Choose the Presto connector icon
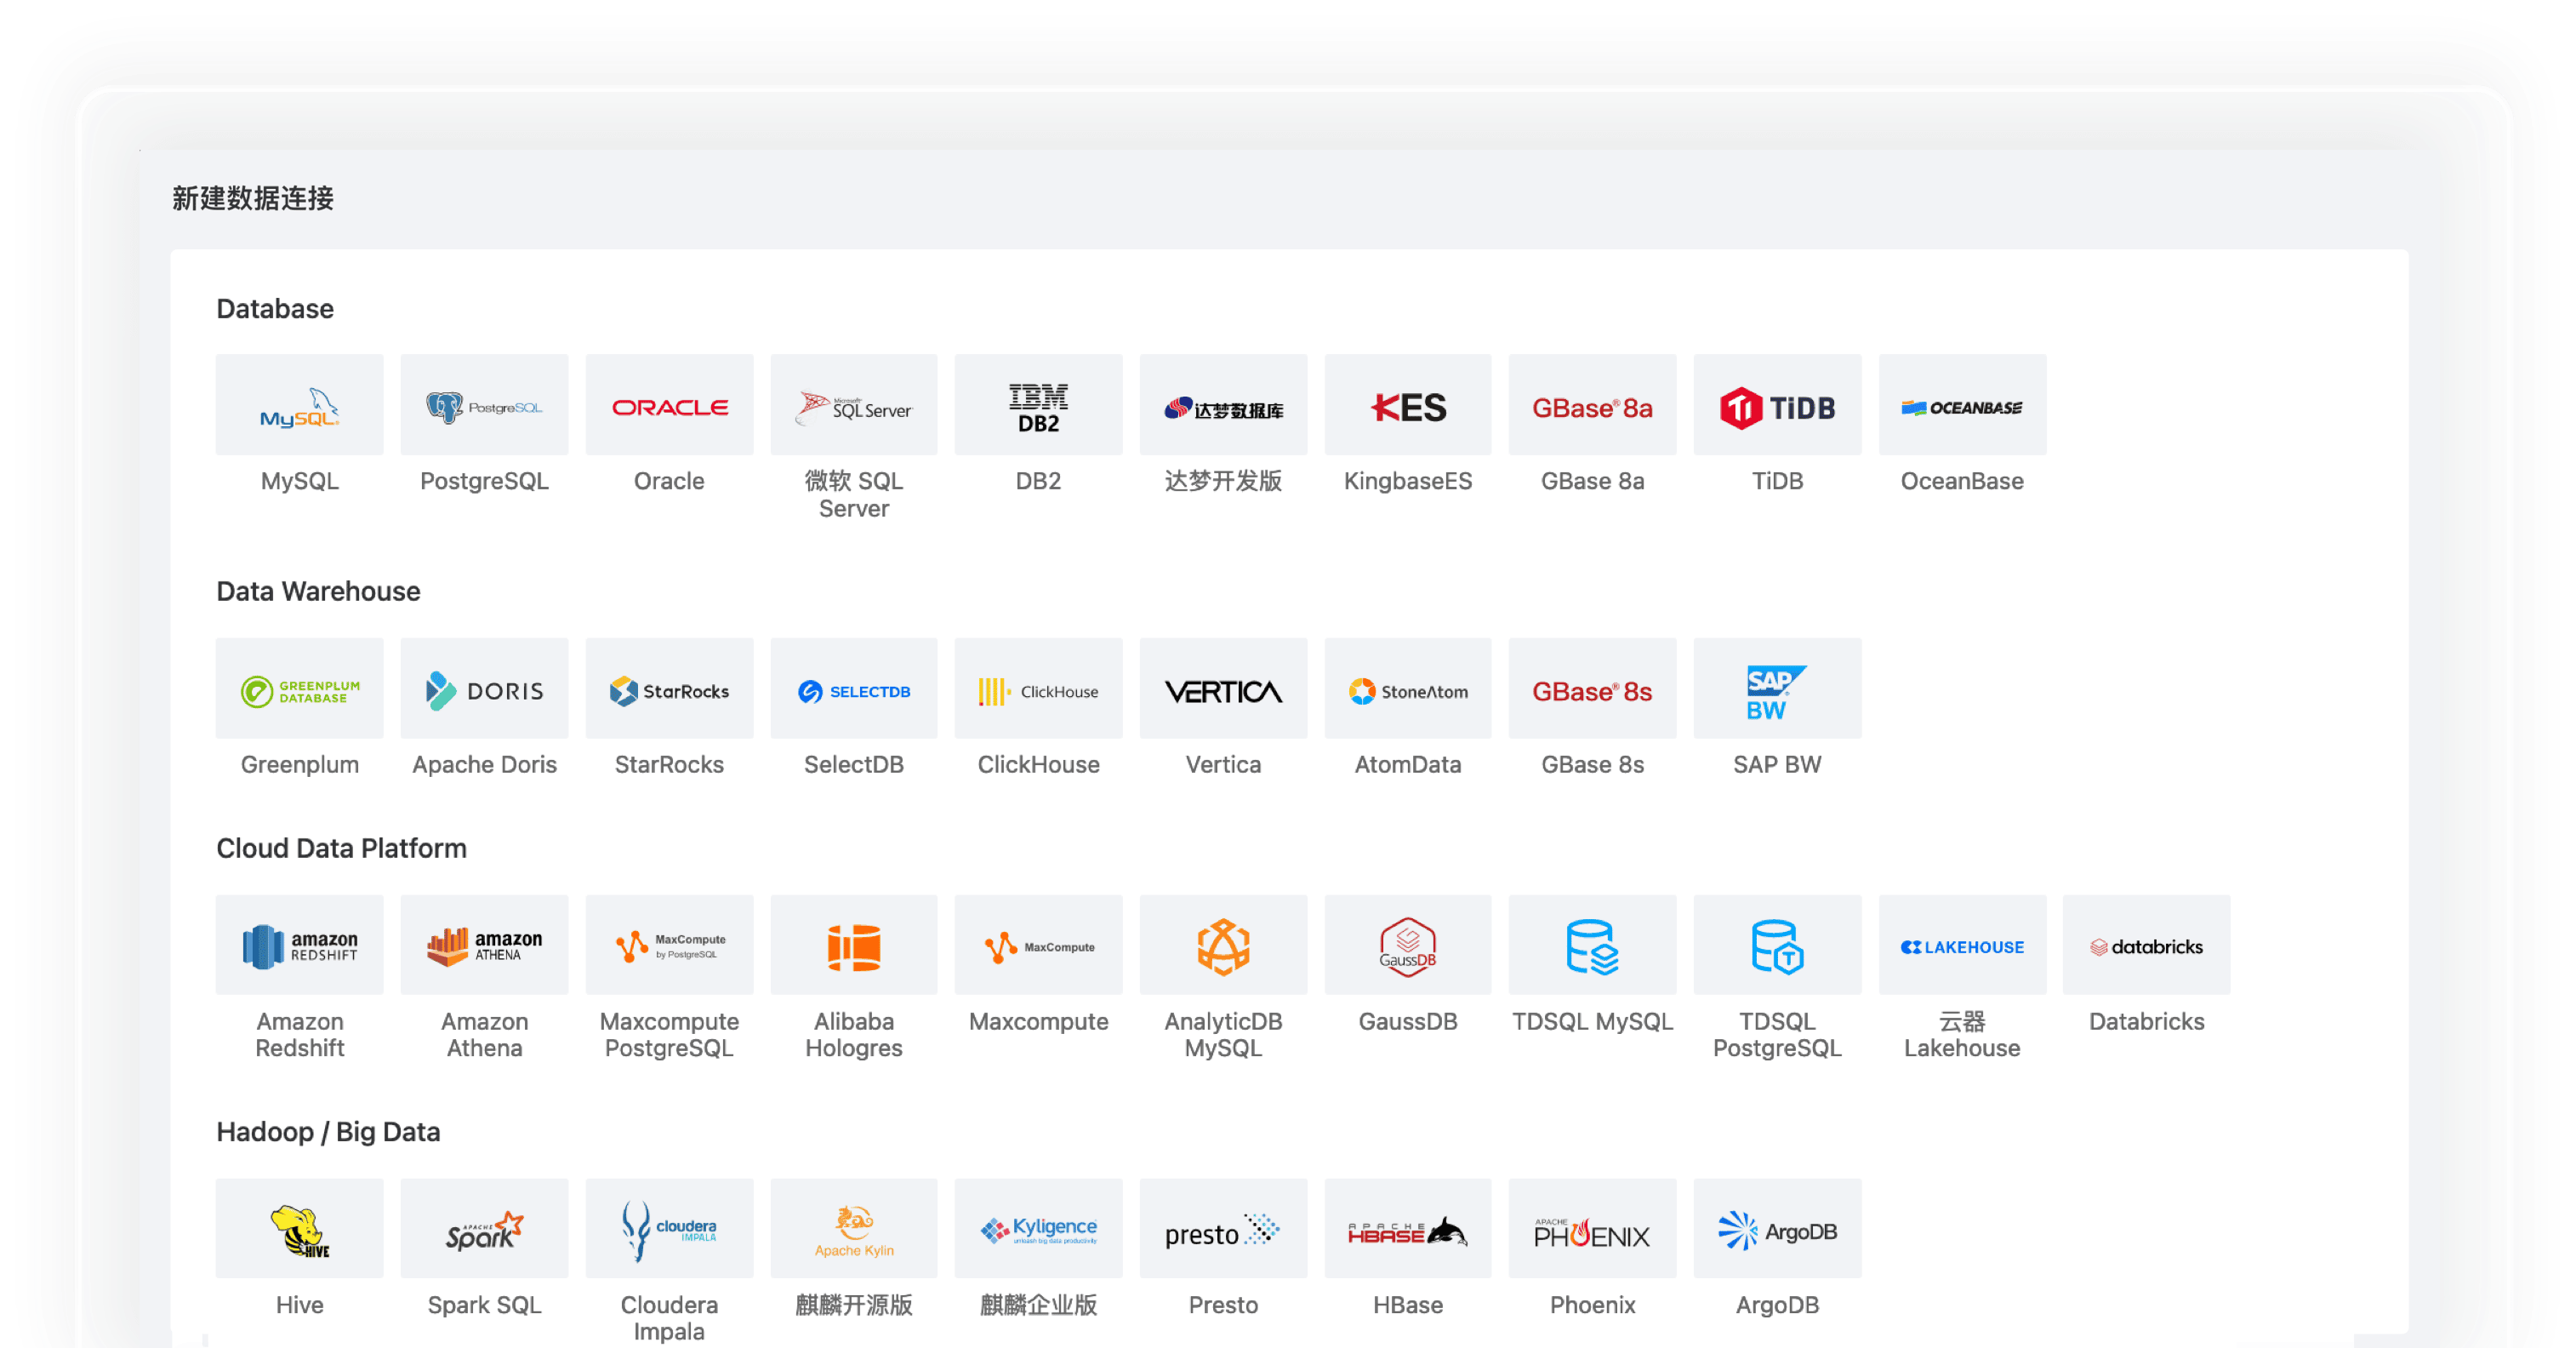The width and height of the screenshot is (2576, 1348). (x=1223, y=1228)
